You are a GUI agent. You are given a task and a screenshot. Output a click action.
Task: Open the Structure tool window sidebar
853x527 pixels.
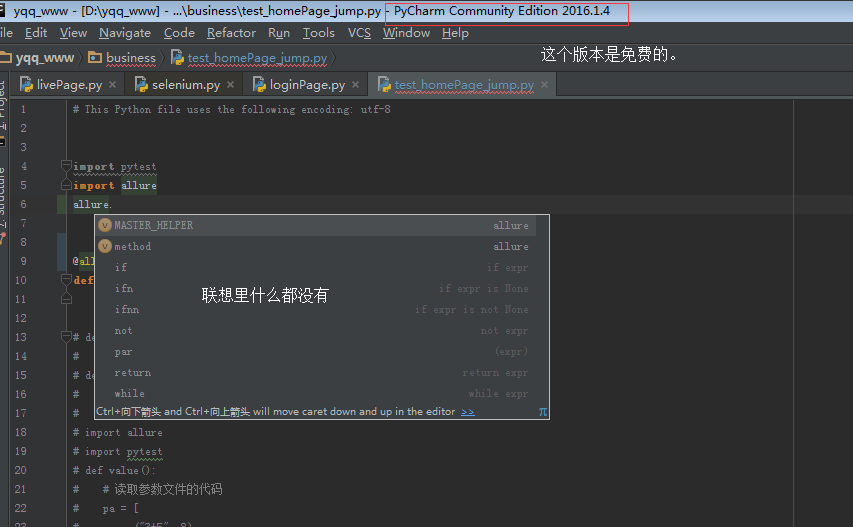point(2,197)
